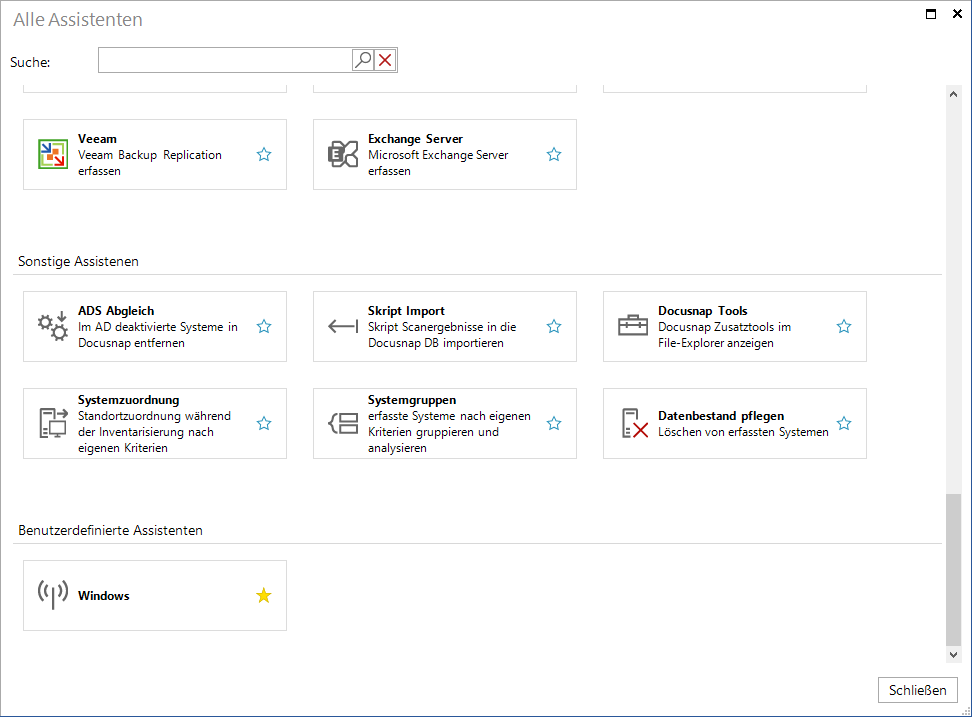This screenshot has width=972, height=717.
Task: Click the scrollbar up arrow
Action: (x=953, y=94)
